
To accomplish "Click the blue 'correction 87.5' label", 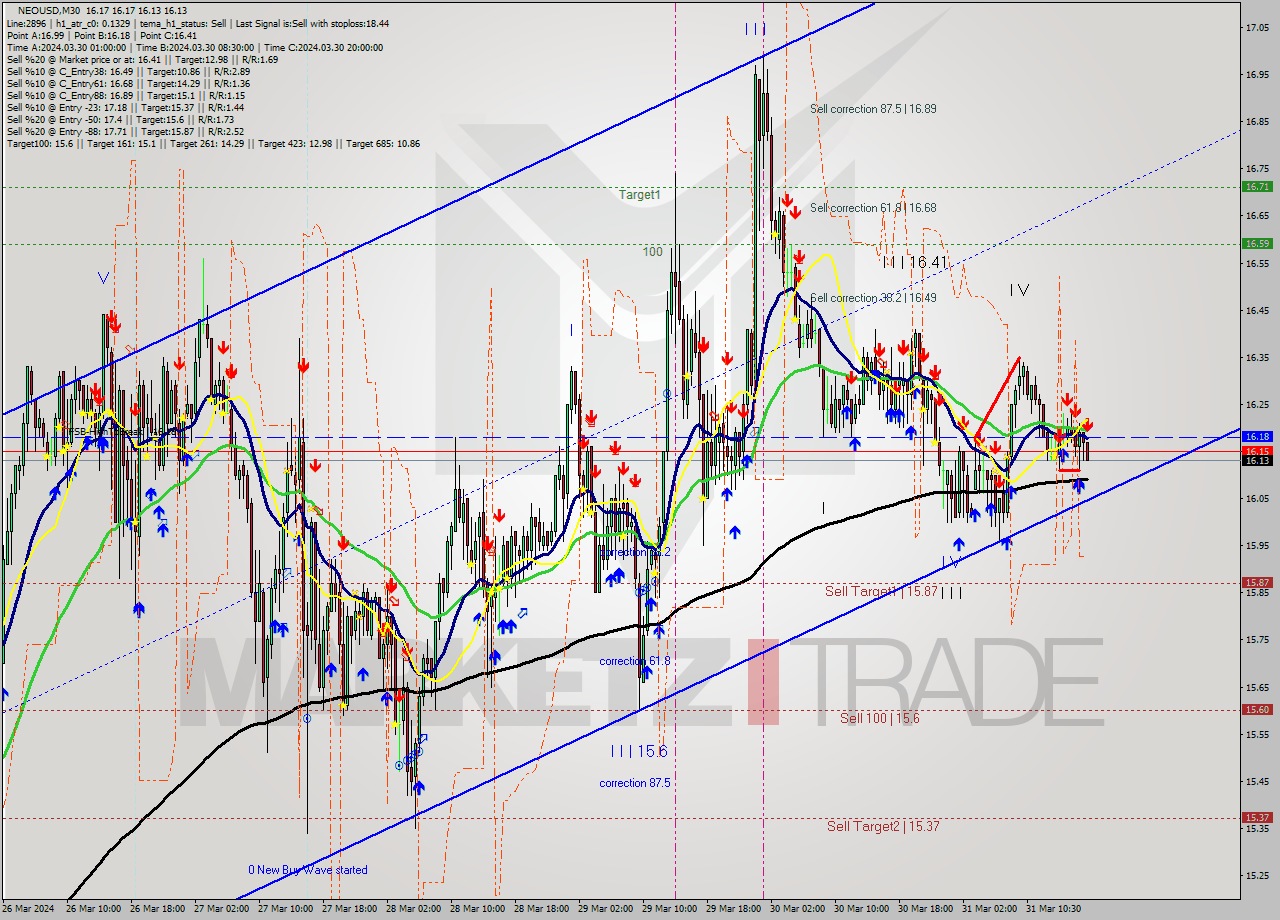I will pos(635,783).
